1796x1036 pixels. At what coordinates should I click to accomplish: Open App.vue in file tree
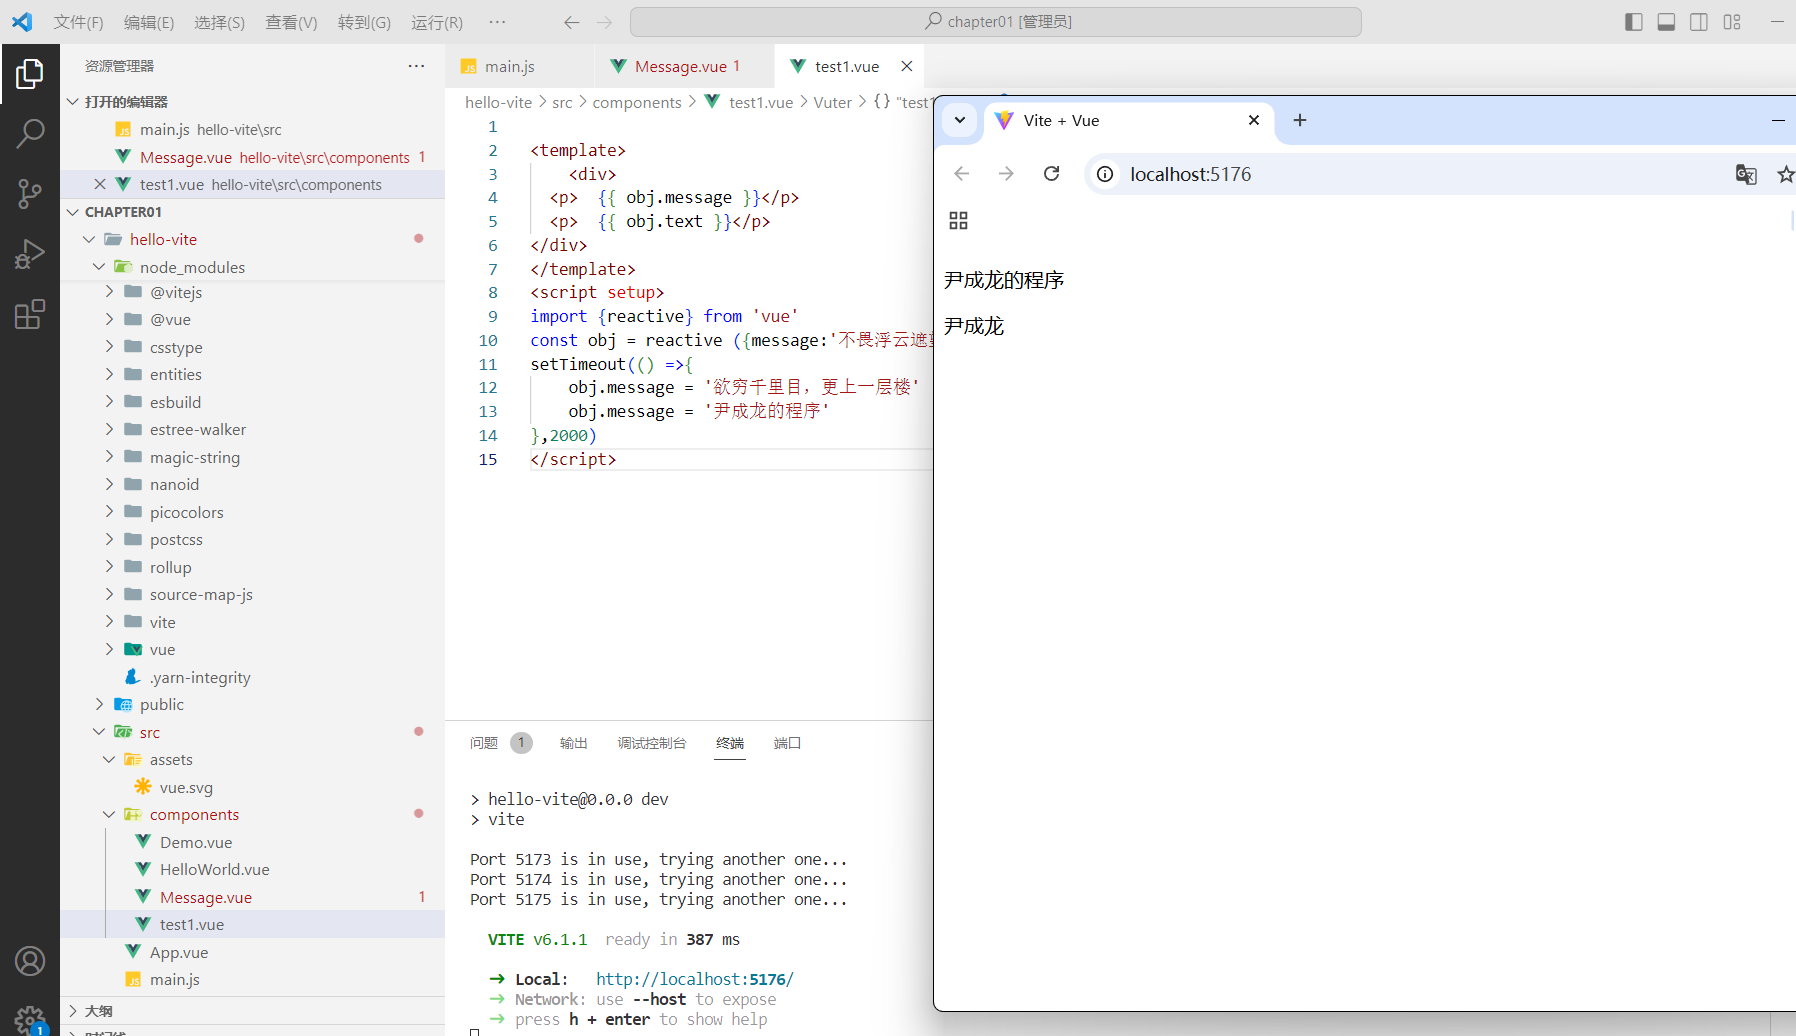click(179, 952)
